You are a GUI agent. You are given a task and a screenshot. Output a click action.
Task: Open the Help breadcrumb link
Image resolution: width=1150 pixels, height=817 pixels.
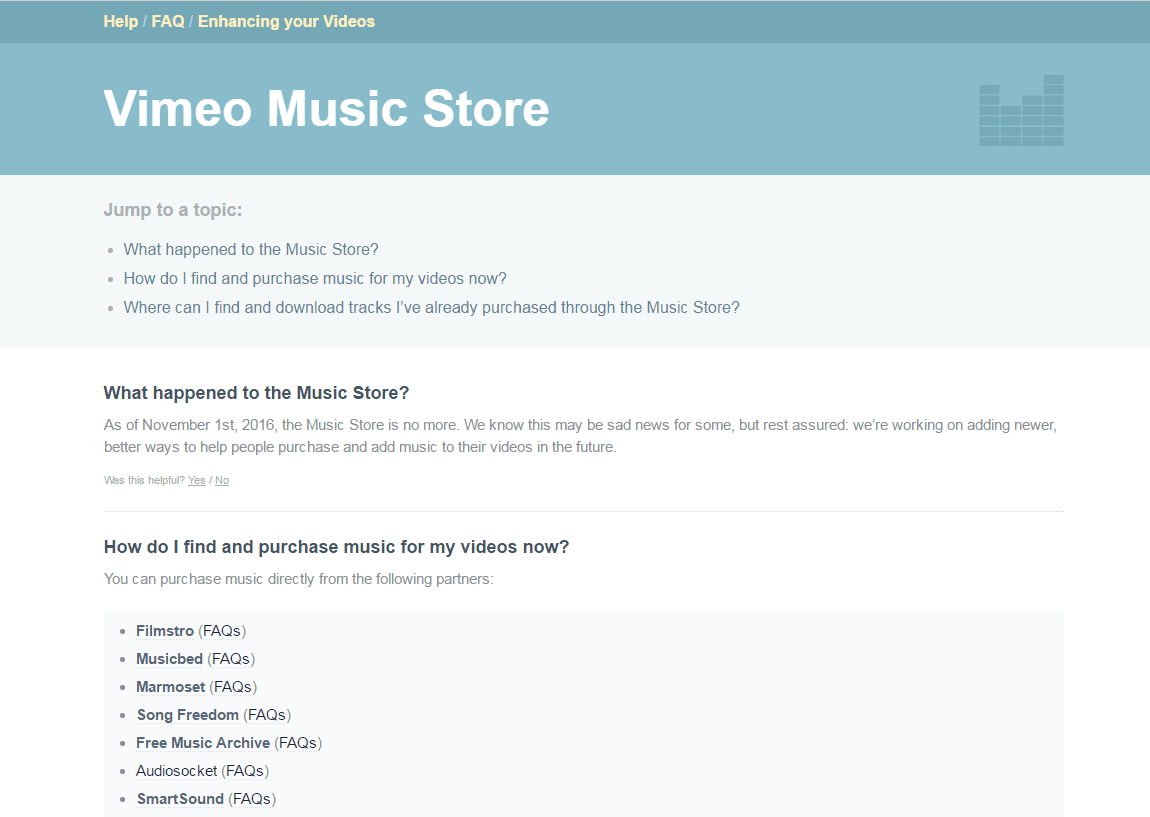pos(120,21)
